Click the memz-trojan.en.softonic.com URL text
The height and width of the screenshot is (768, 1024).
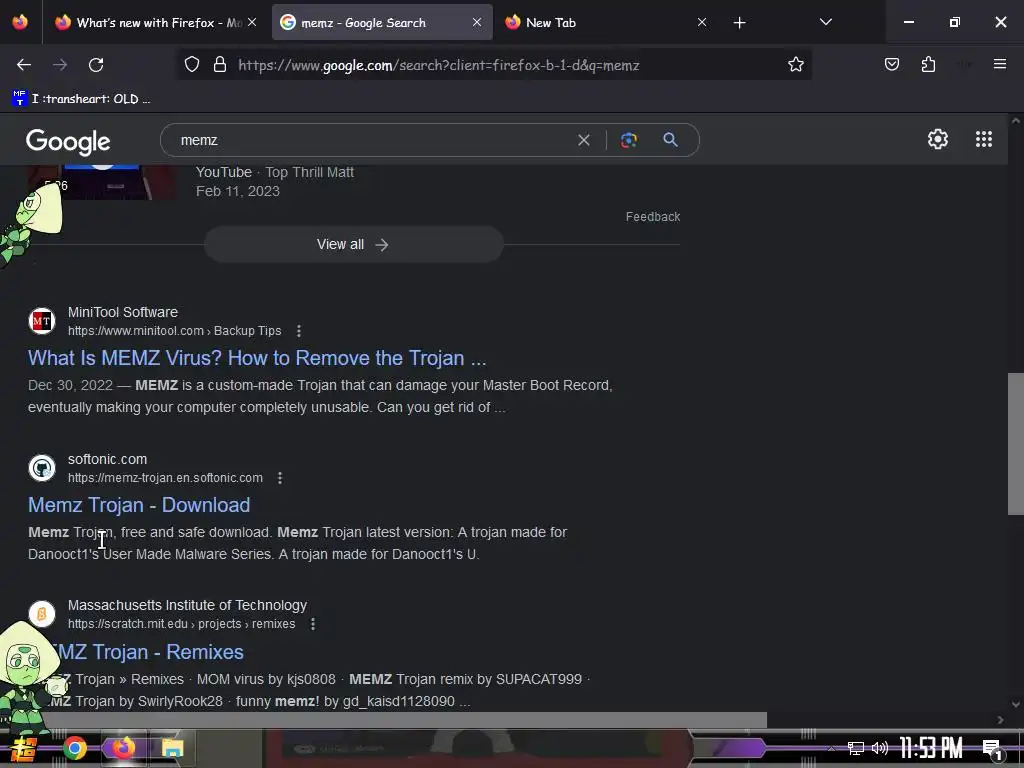165,478
